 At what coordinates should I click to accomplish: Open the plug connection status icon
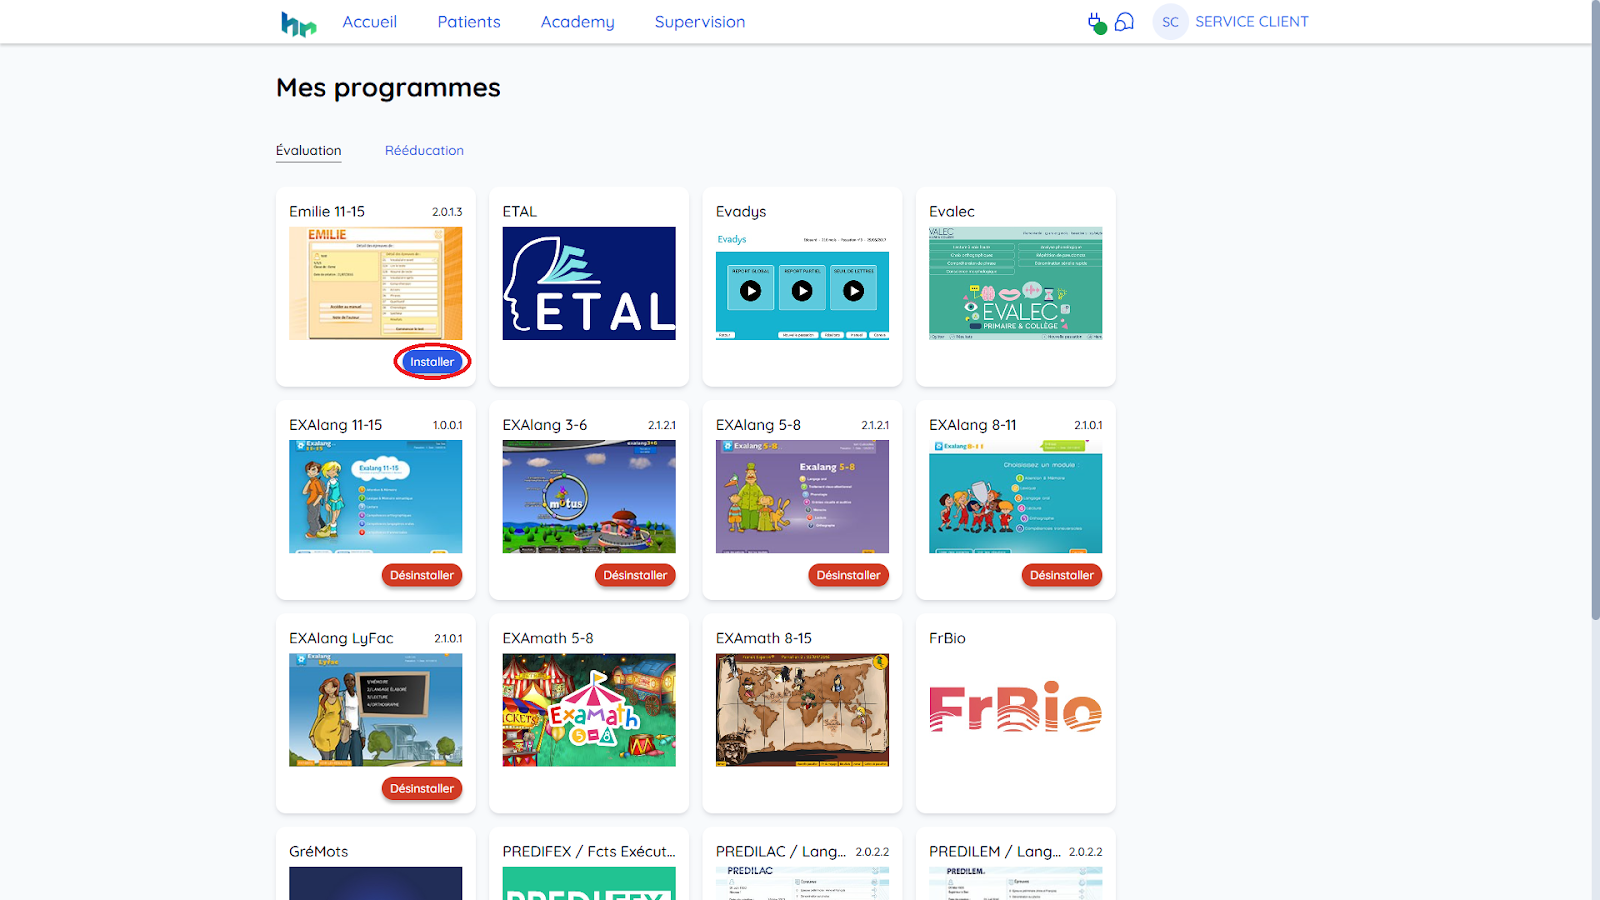[1097, 22]
